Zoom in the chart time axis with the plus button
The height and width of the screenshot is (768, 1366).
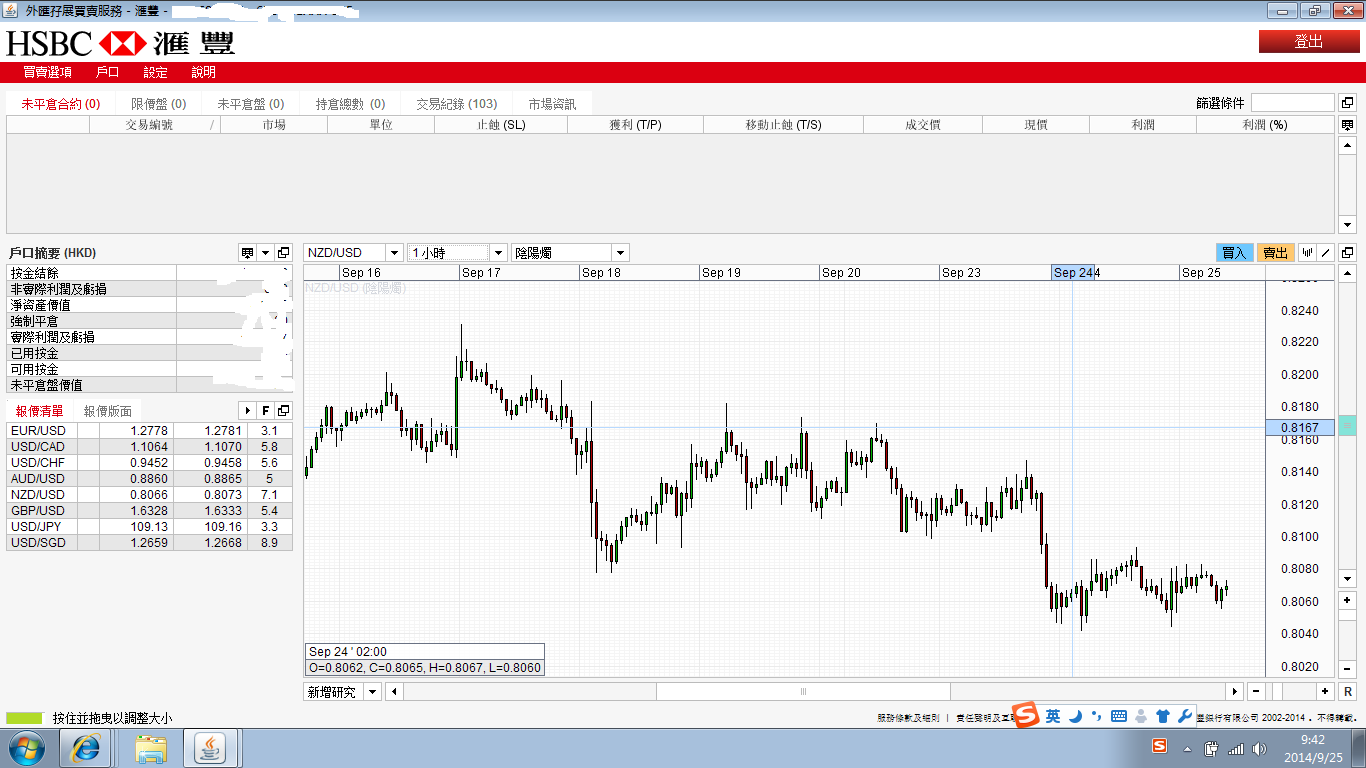tap(1325, 691)
